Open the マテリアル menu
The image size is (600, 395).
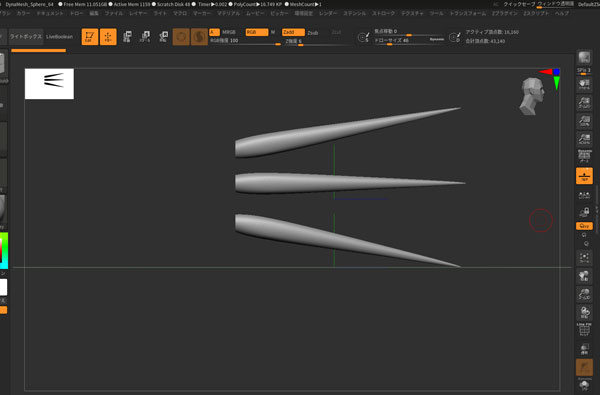[229, 13]
